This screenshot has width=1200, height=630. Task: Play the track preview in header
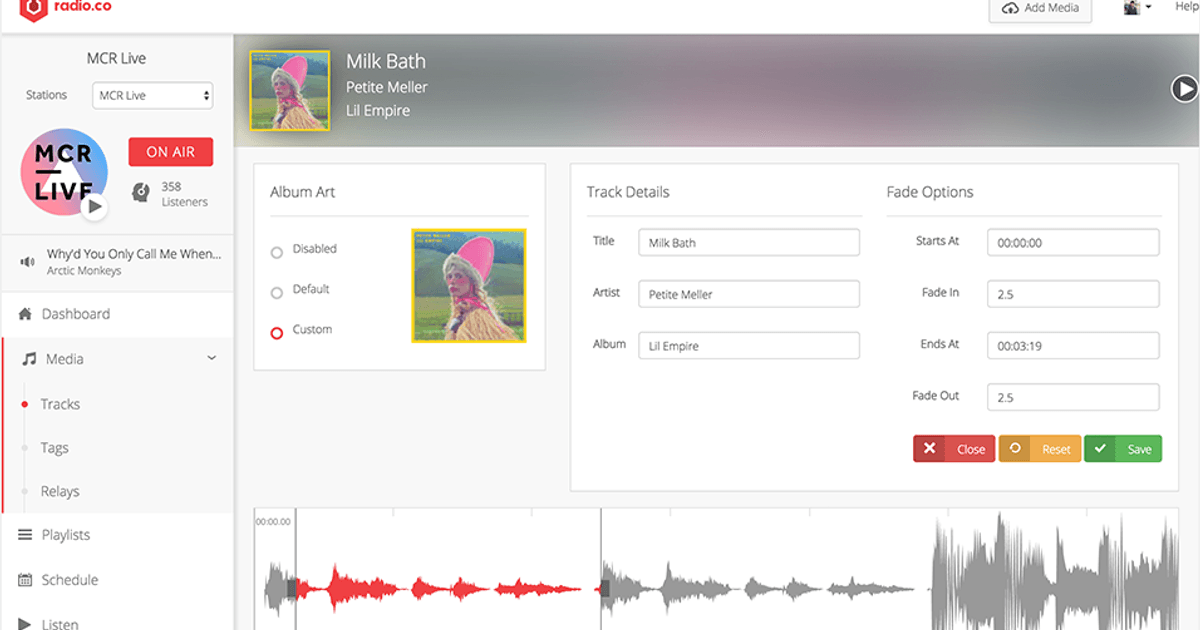click(1184, 89)
